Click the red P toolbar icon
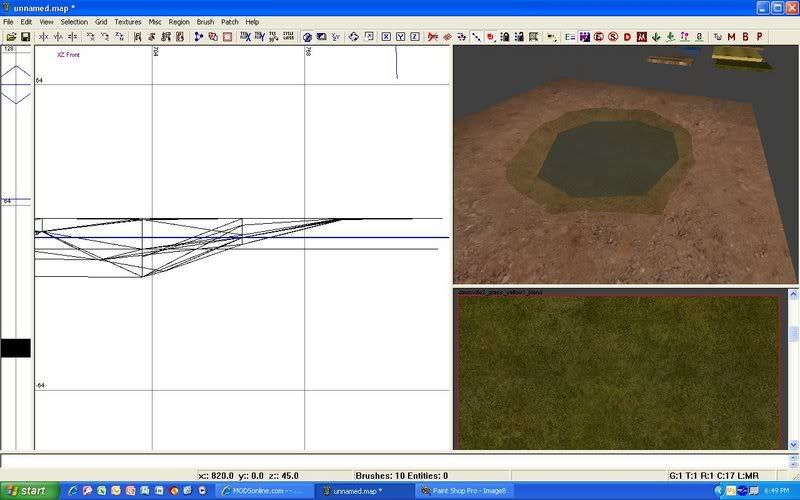Screen dimensions: 800x500 759,37
